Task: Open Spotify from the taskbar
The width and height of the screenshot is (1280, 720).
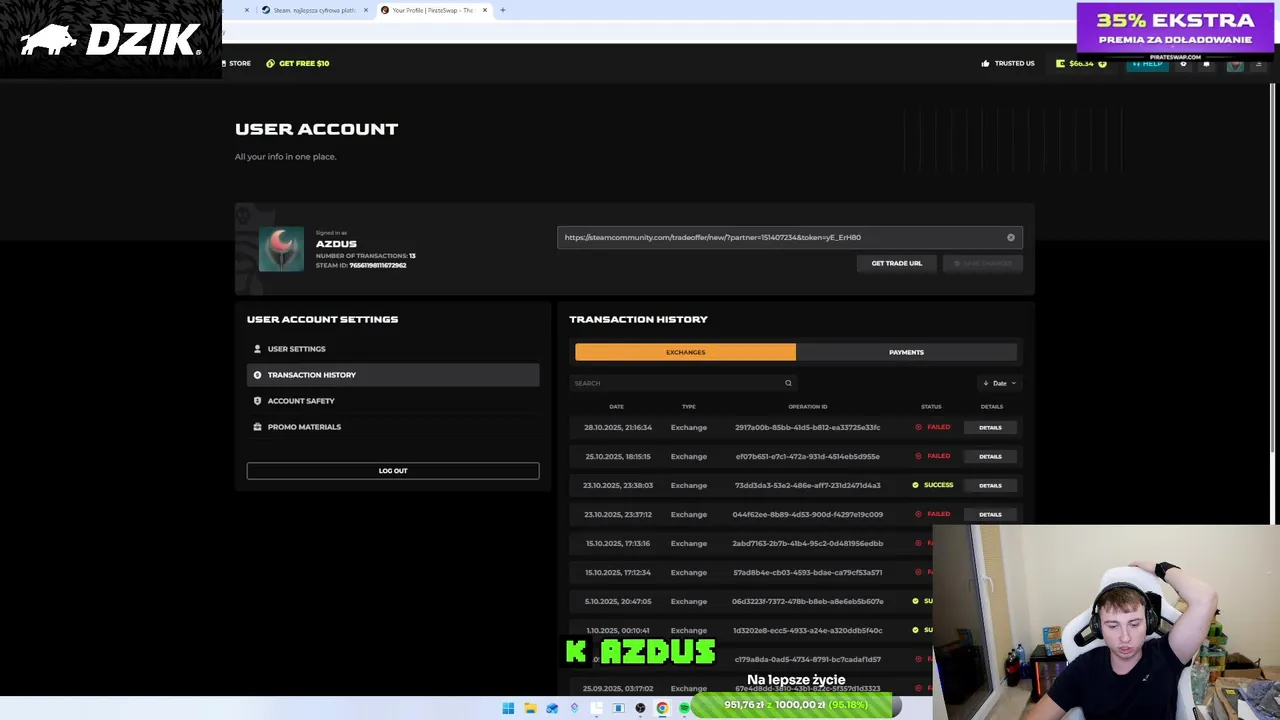Action: point(684,708)
